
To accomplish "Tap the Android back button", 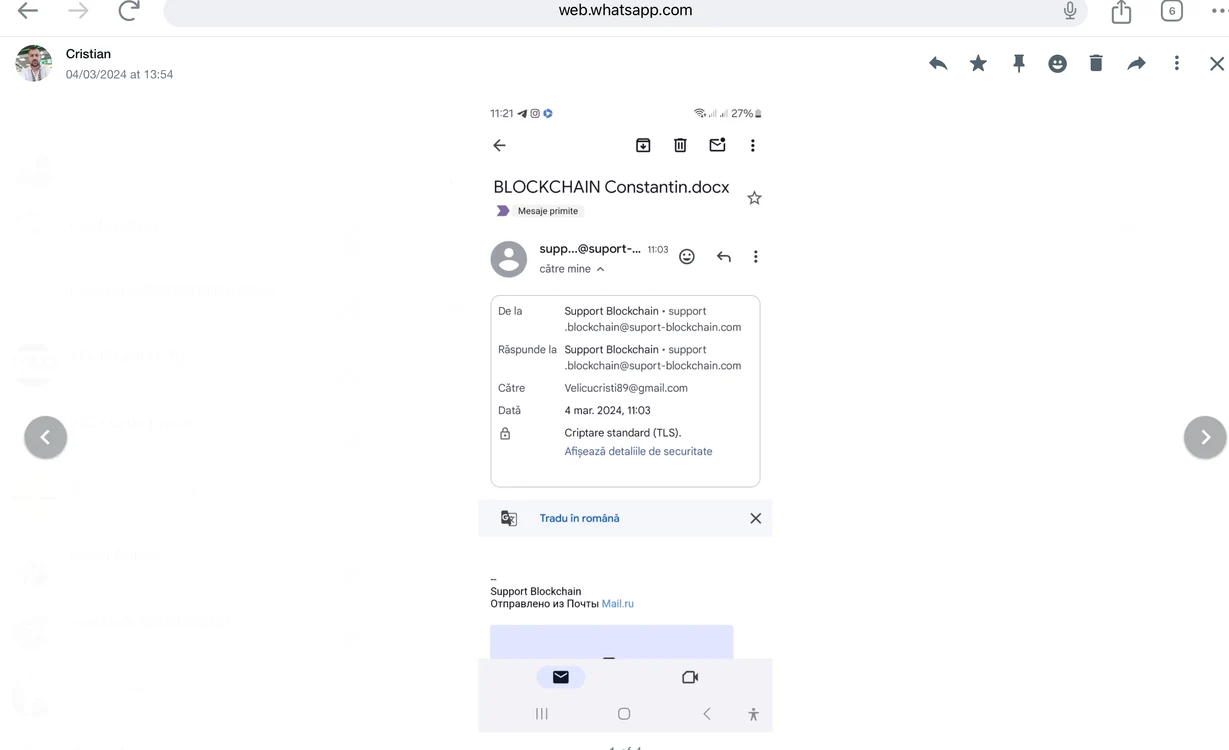I will [707, 714].
